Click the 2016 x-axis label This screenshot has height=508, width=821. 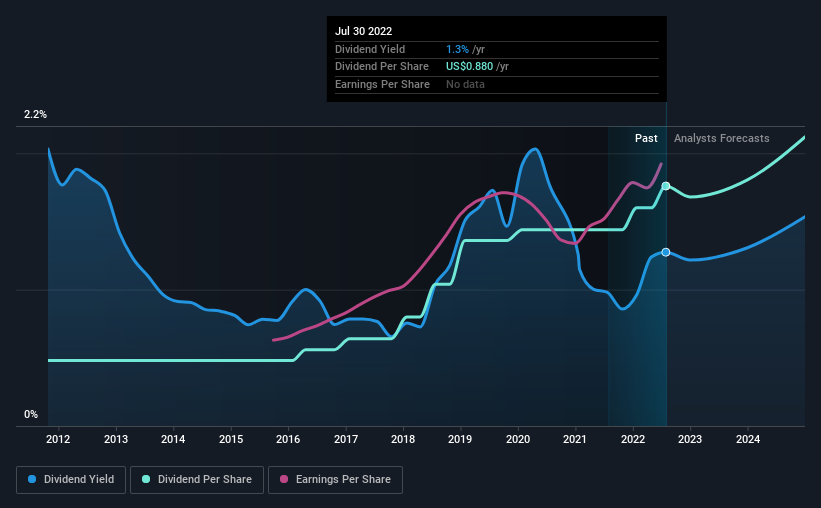point(288,439)
